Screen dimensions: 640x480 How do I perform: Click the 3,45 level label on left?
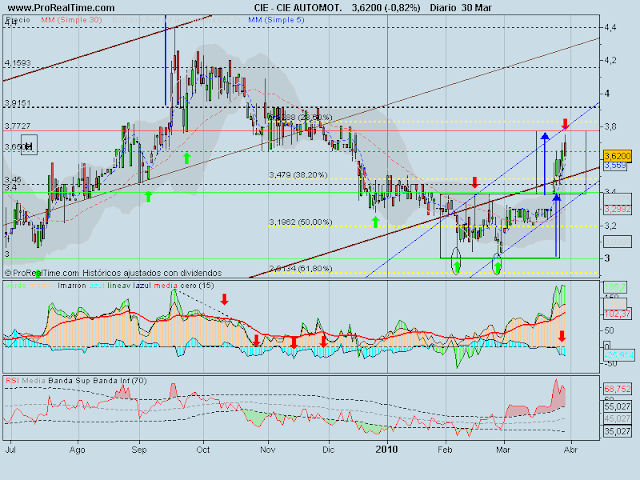pyautogui.click(x=13, y=180)
